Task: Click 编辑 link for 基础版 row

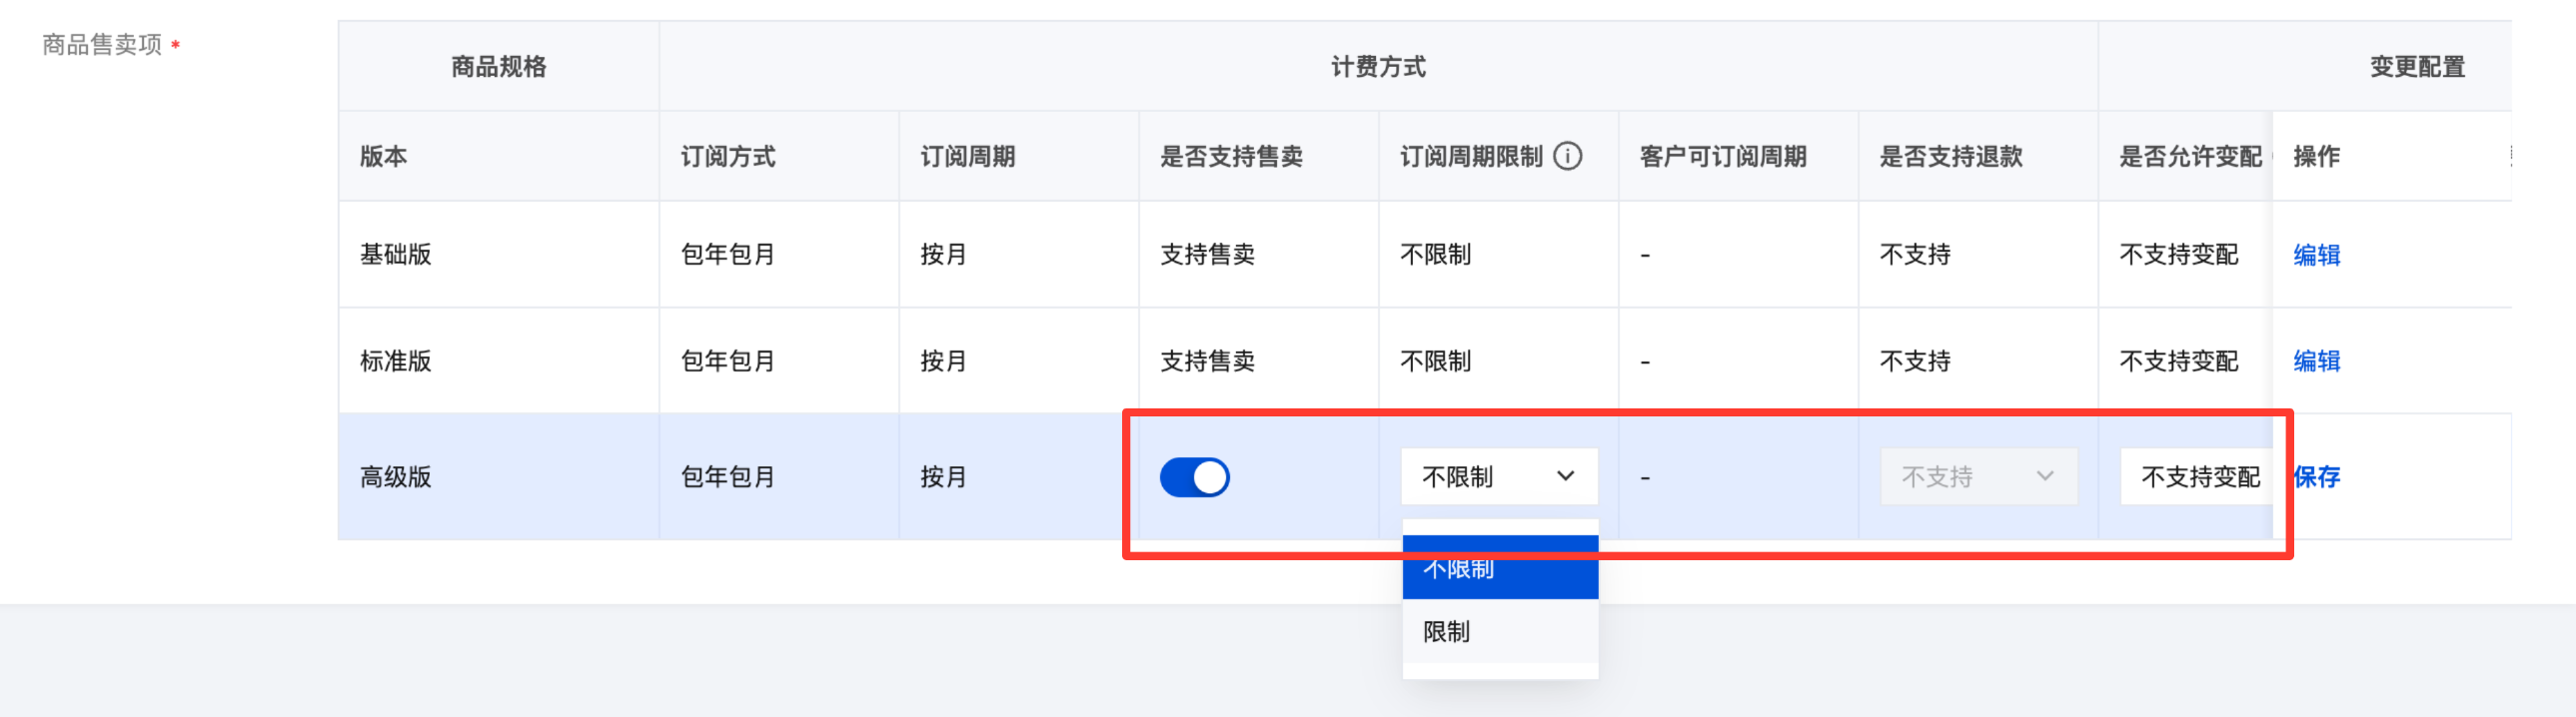Action: coord(2316,255)
